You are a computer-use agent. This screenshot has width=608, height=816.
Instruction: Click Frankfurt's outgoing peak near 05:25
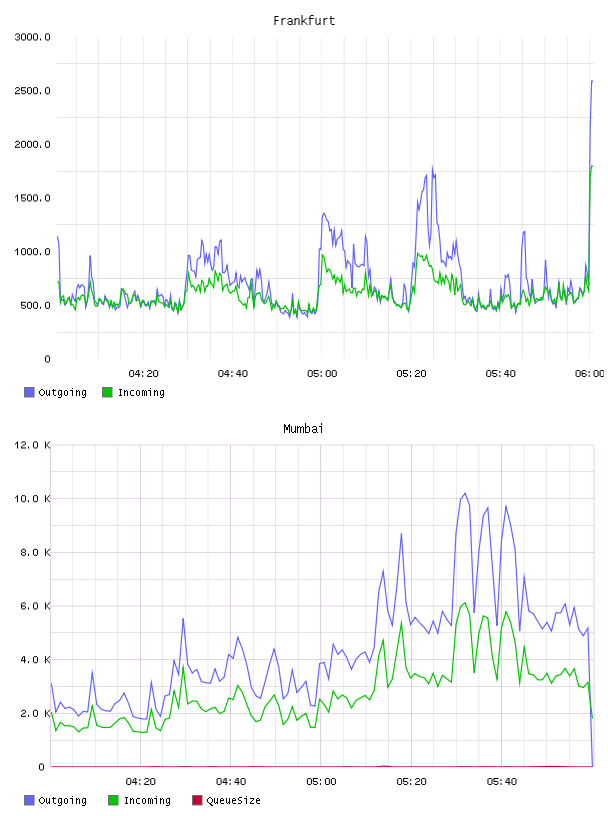[x=433, y=168]
